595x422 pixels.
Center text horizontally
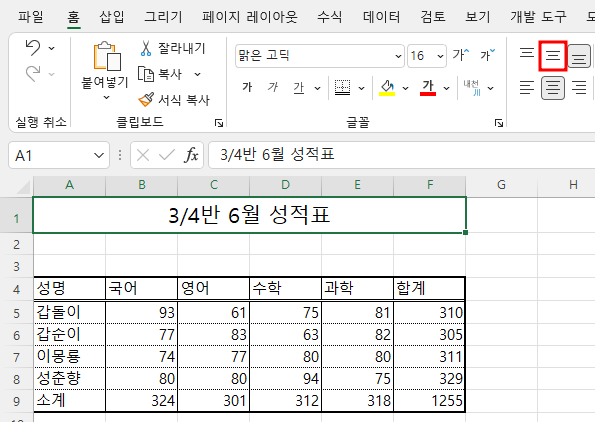click(x=553, y=88)
